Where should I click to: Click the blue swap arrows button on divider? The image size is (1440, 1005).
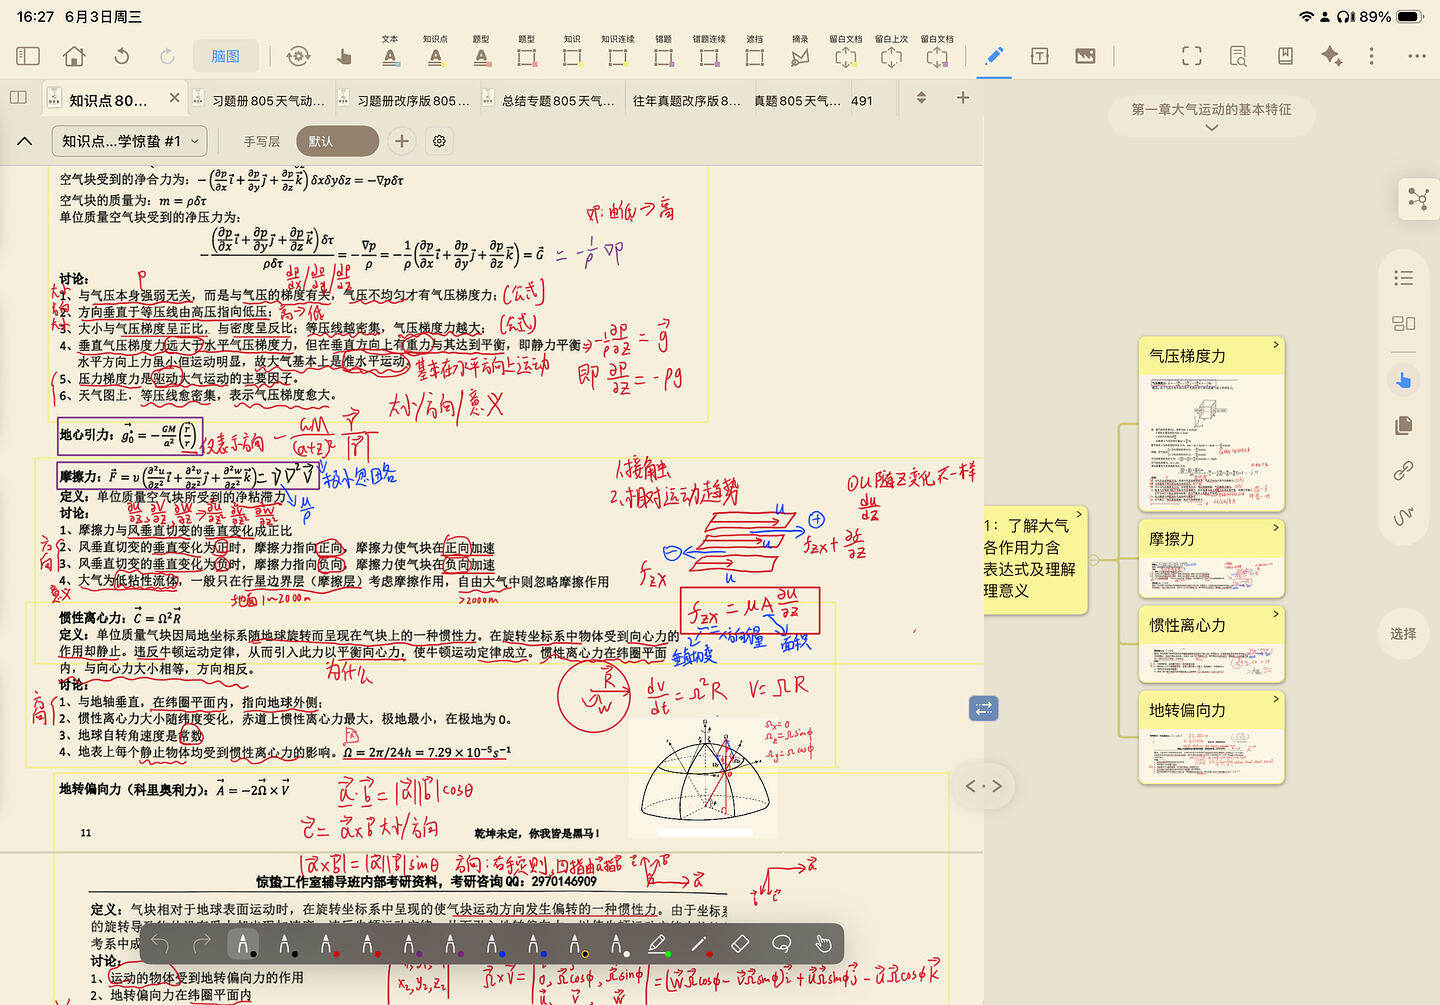point(984,708)
